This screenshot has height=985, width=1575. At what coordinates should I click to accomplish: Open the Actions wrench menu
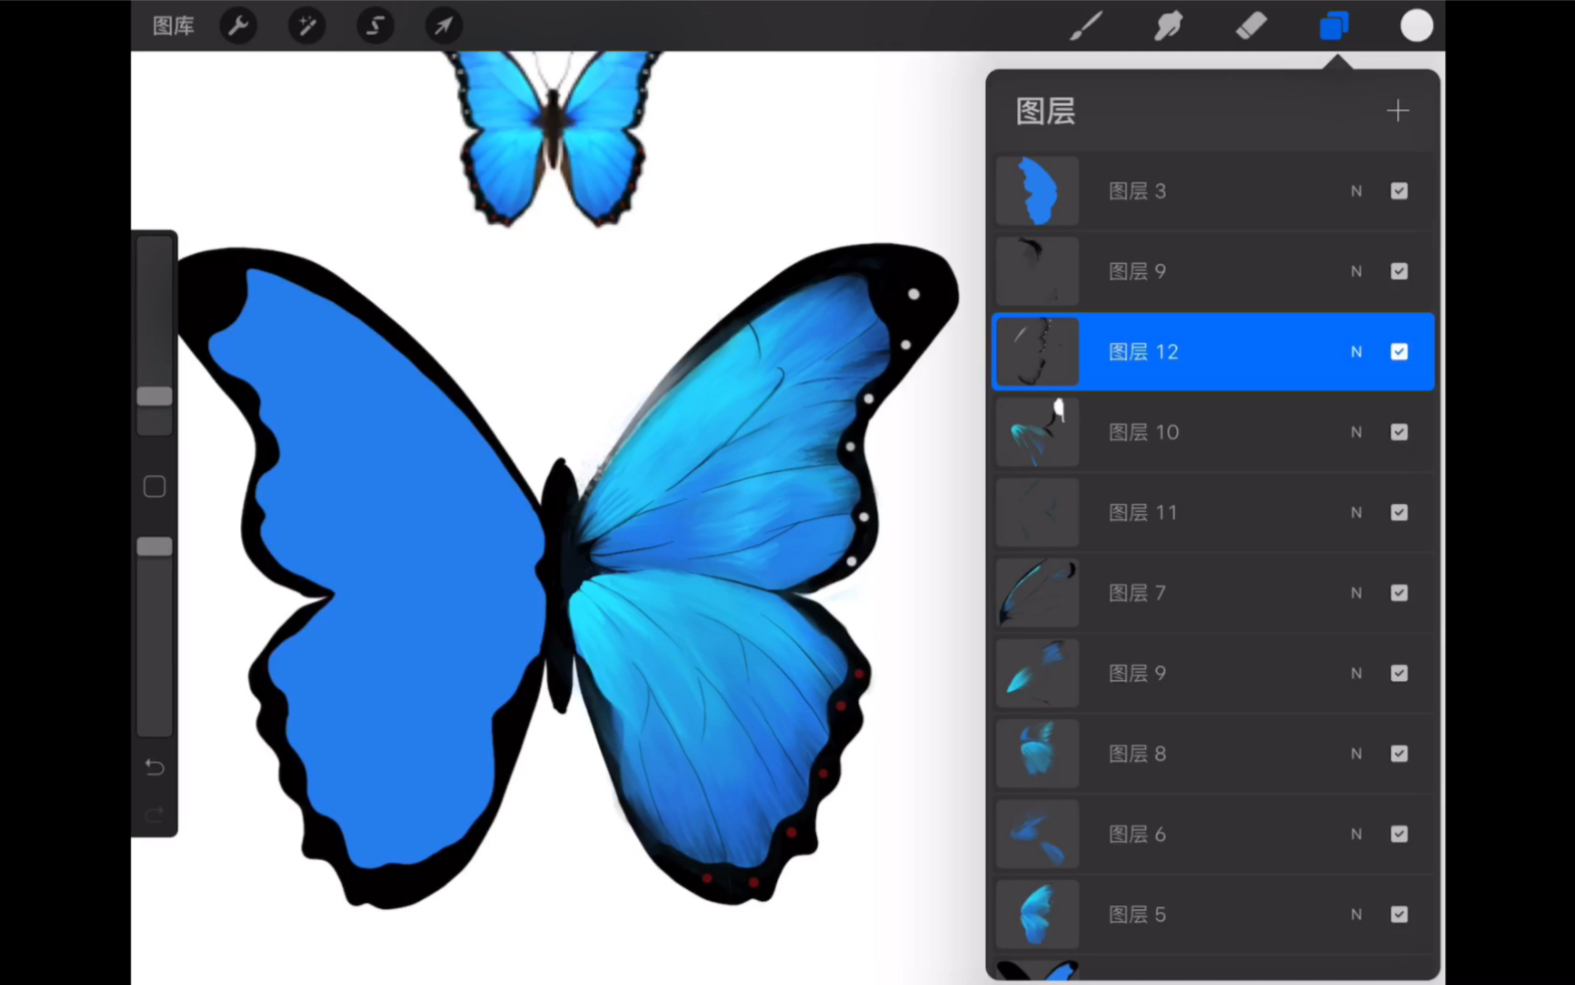click(x=238, y=26)
